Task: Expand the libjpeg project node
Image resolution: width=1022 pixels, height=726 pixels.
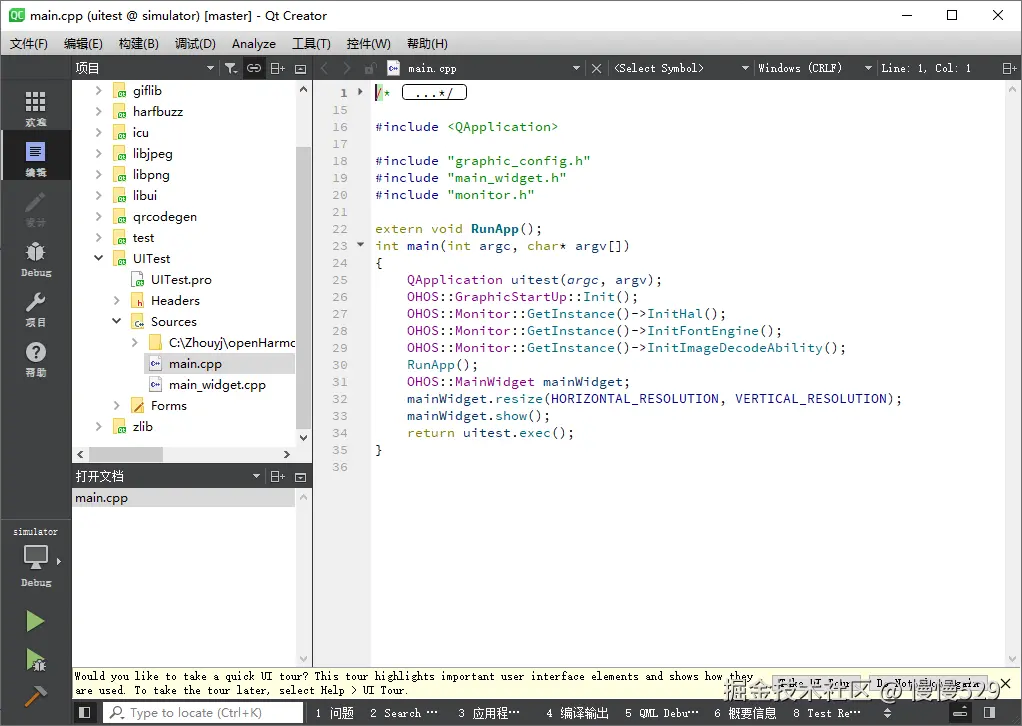Action: tap(98, 153)
